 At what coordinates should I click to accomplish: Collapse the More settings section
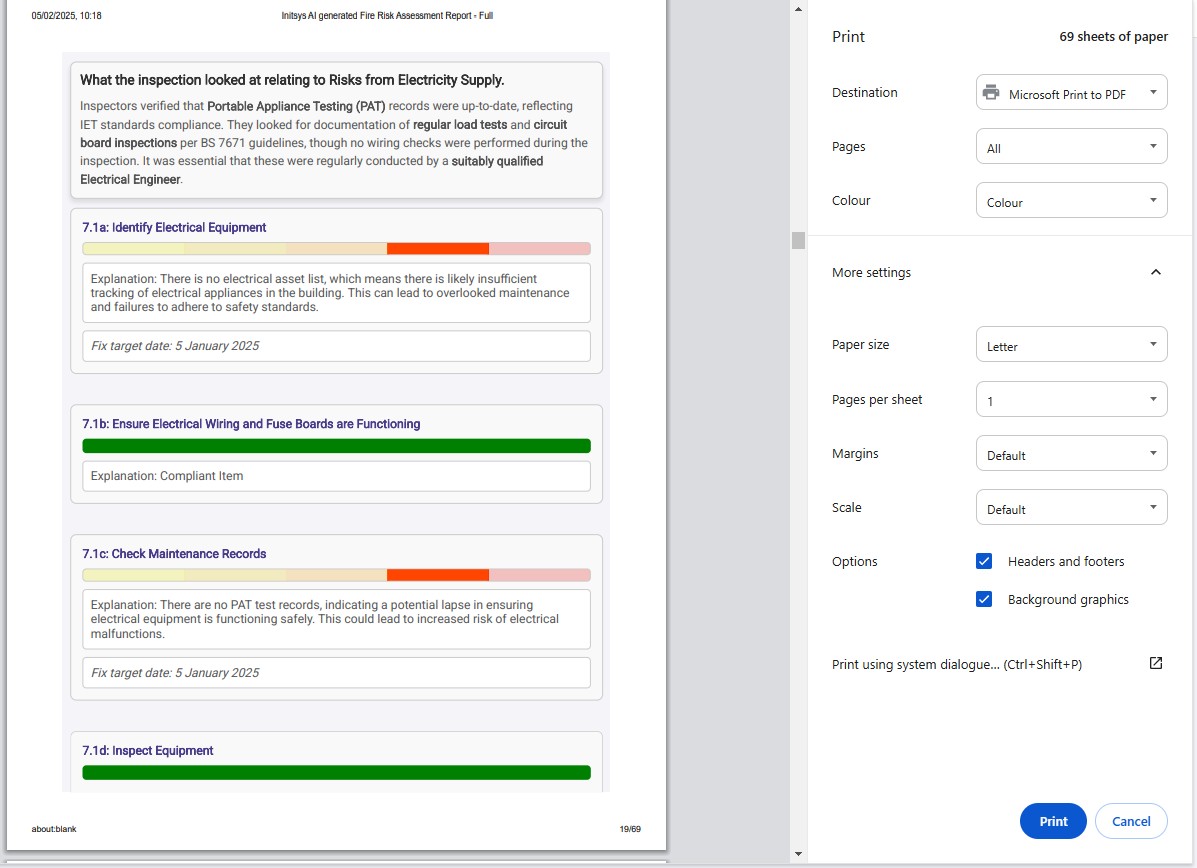[1156, 272]
